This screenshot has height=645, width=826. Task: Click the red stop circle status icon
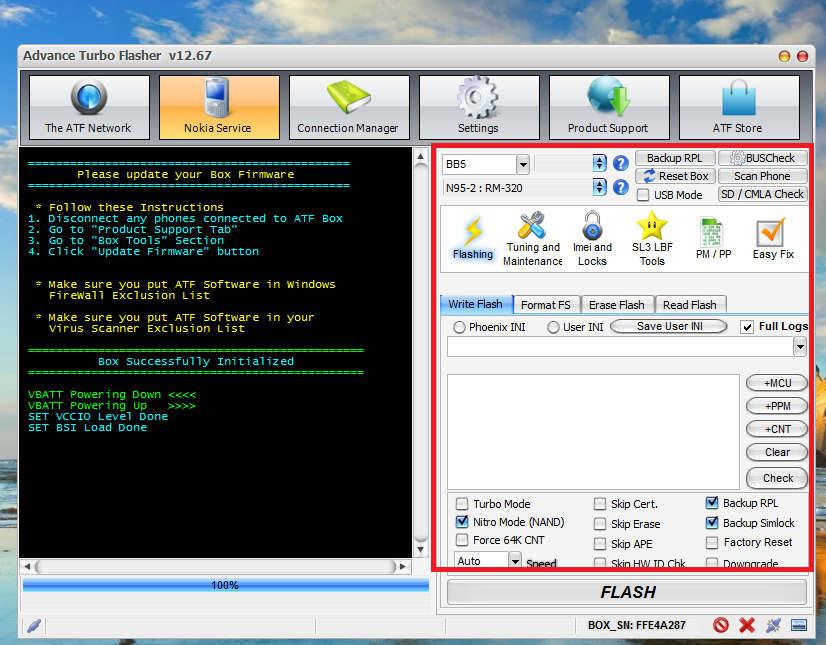click(721, 625)
